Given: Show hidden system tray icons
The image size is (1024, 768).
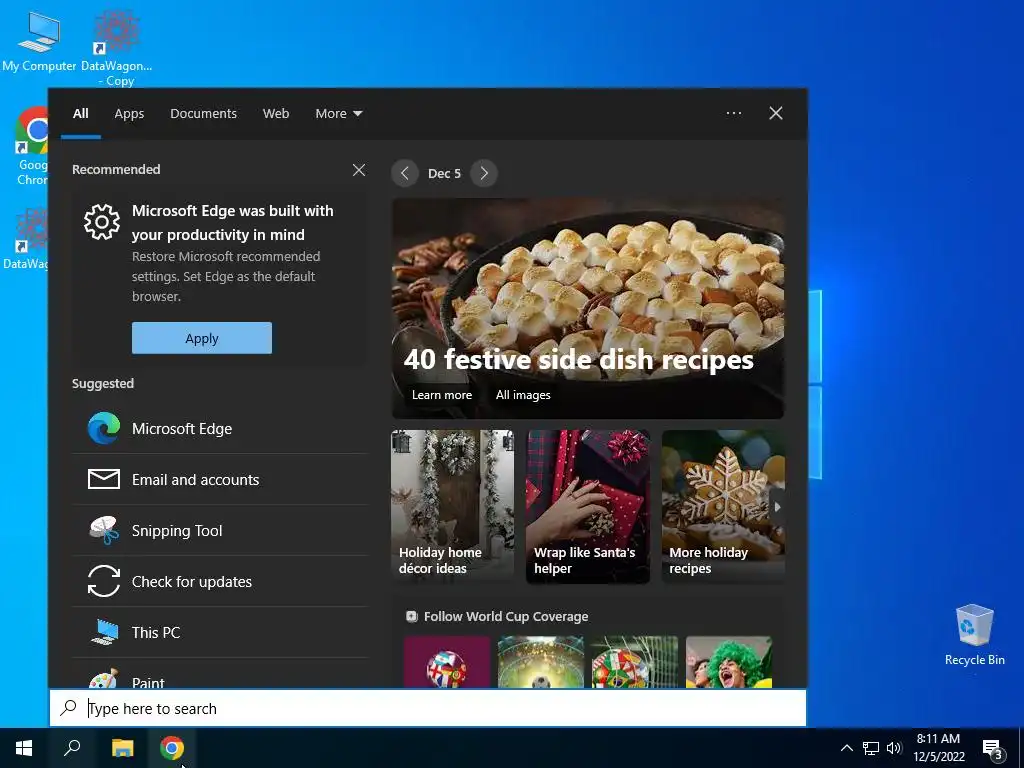Looking at the screenshot, I should [x=846, y=748].
